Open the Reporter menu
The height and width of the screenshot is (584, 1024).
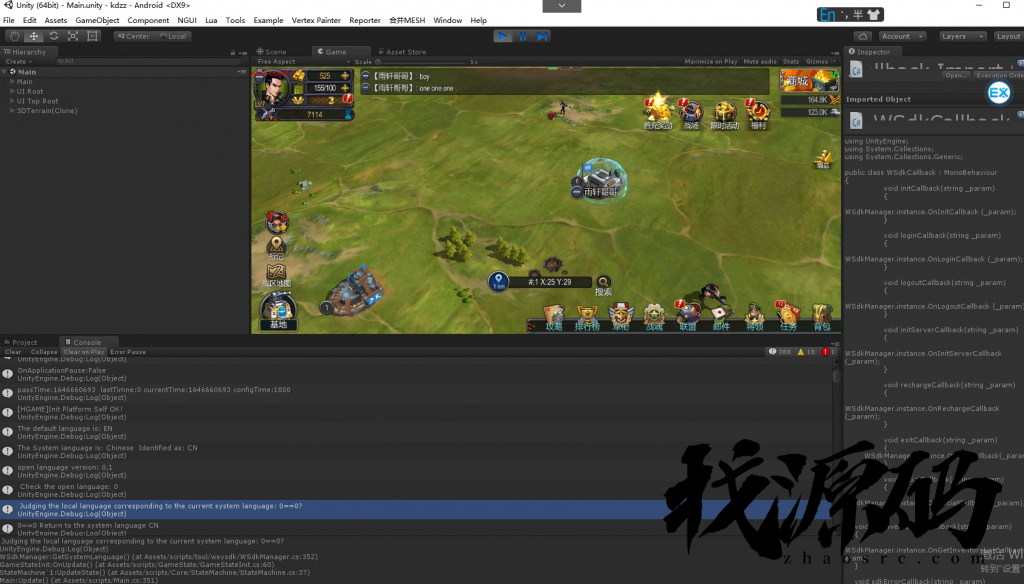(364, 20)
